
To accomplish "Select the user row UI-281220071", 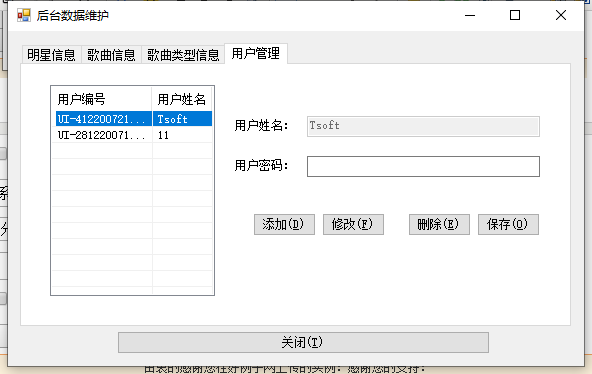I will coord(134,135).
